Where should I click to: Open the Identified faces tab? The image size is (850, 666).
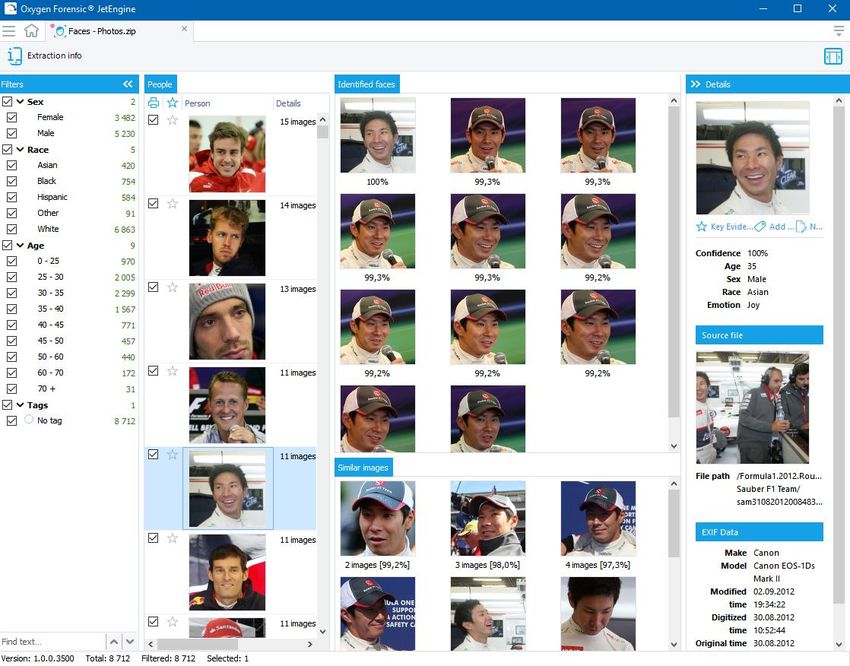366,84
